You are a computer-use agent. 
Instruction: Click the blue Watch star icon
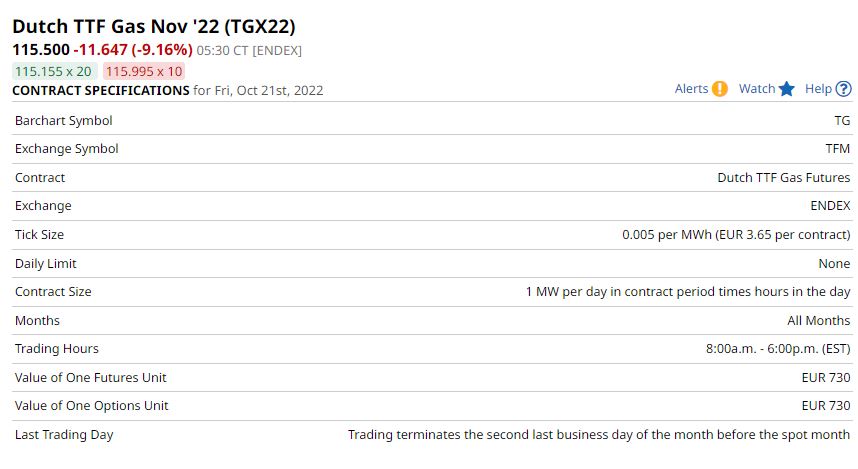pos(787,89)
